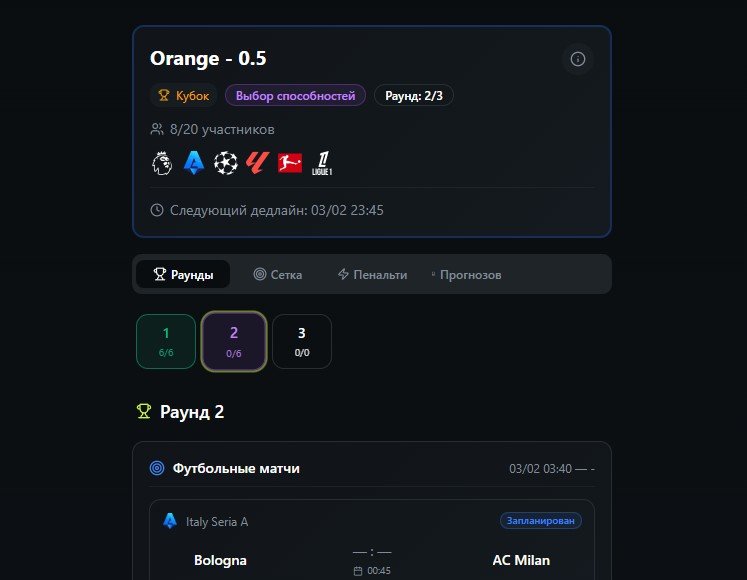
Task: Click the Bologna team name
Action: (220, 560)
